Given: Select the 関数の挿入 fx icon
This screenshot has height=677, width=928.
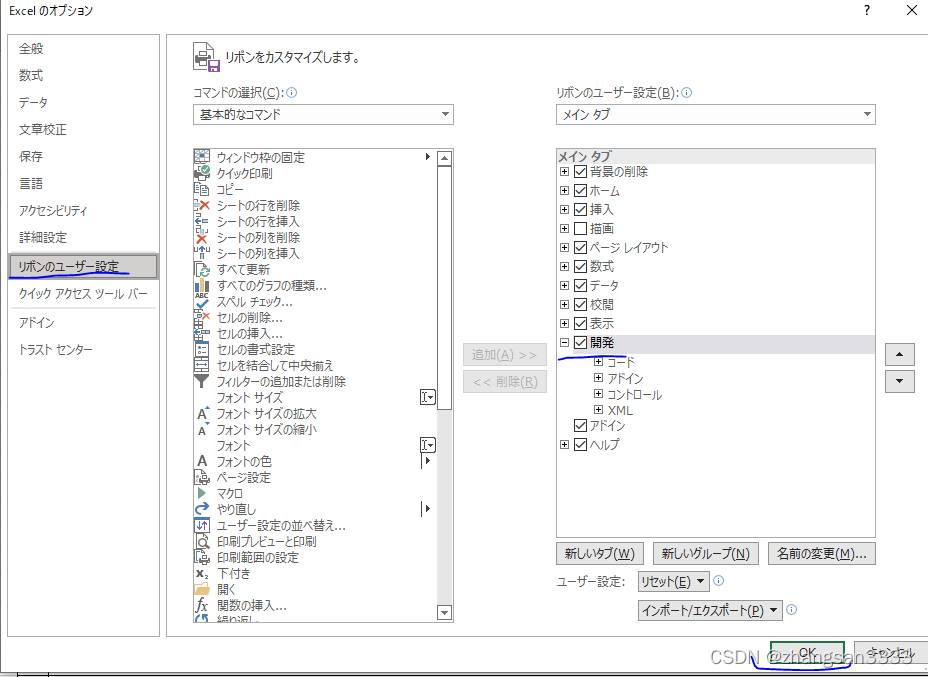Looking at the screenshot, I should [x=202, y=605].
